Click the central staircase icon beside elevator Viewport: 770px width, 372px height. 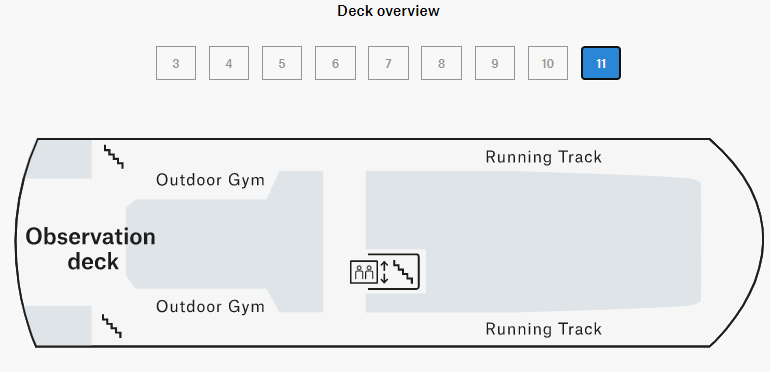(x=404, y=272)
